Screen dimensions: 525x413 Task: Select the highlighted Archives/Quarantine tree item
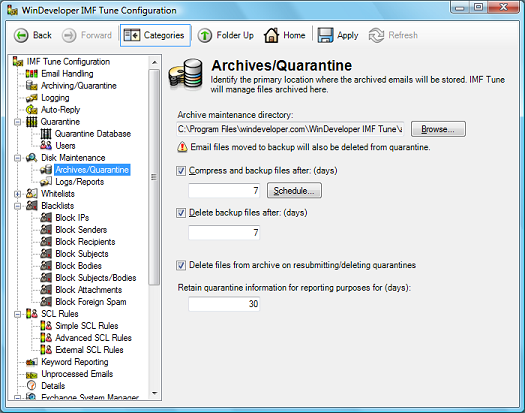[92, 170]
